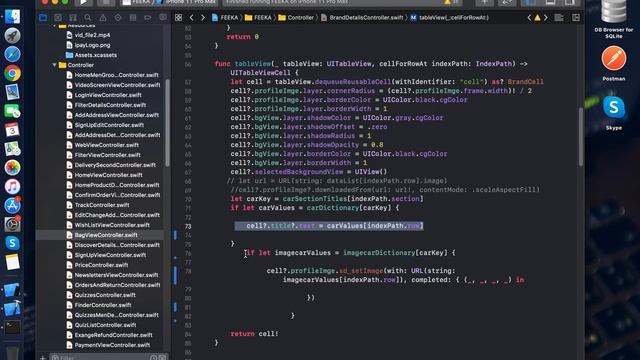
Task: Go back in editor history
Action: coord(192,18)
